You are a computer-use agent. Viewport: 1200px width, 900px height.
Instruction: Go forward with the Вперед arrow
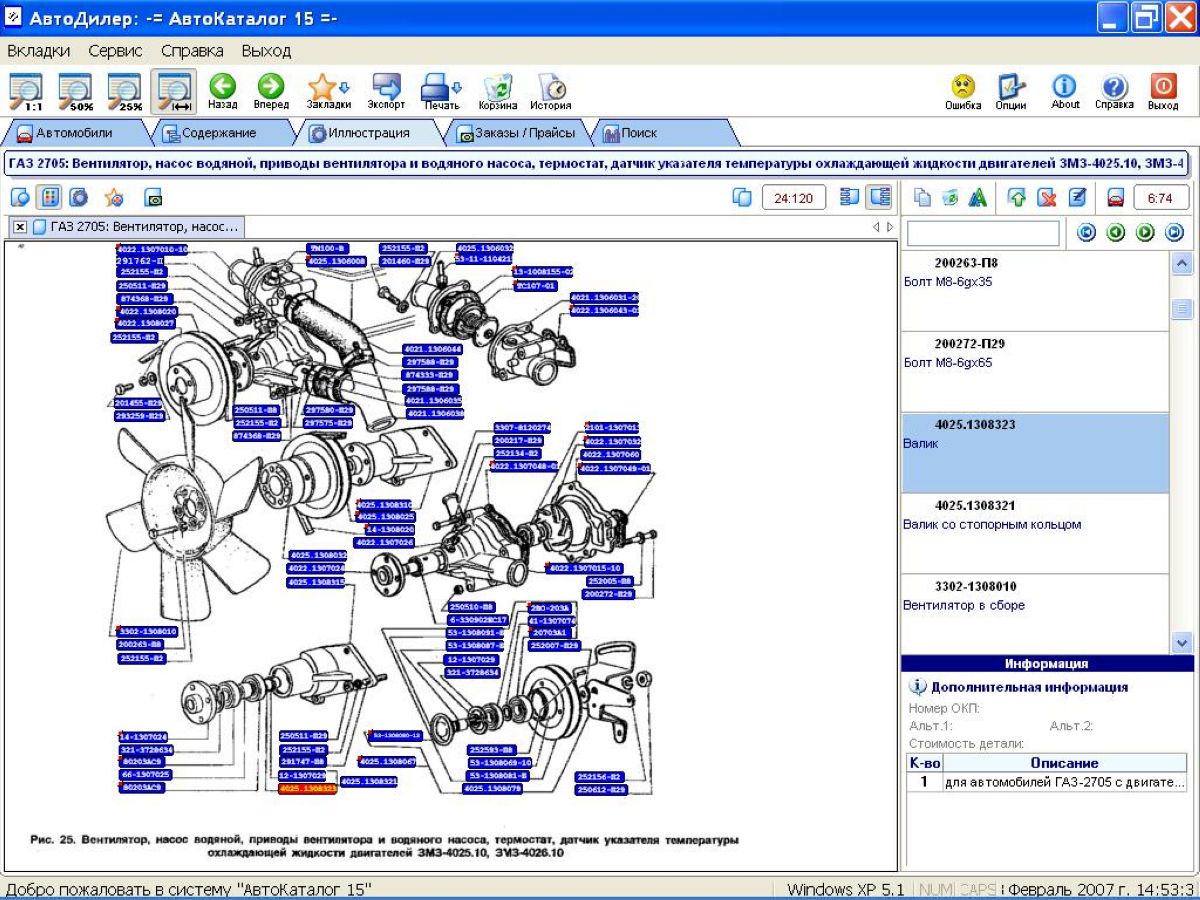pyautogui.click(x=271, y=91)
